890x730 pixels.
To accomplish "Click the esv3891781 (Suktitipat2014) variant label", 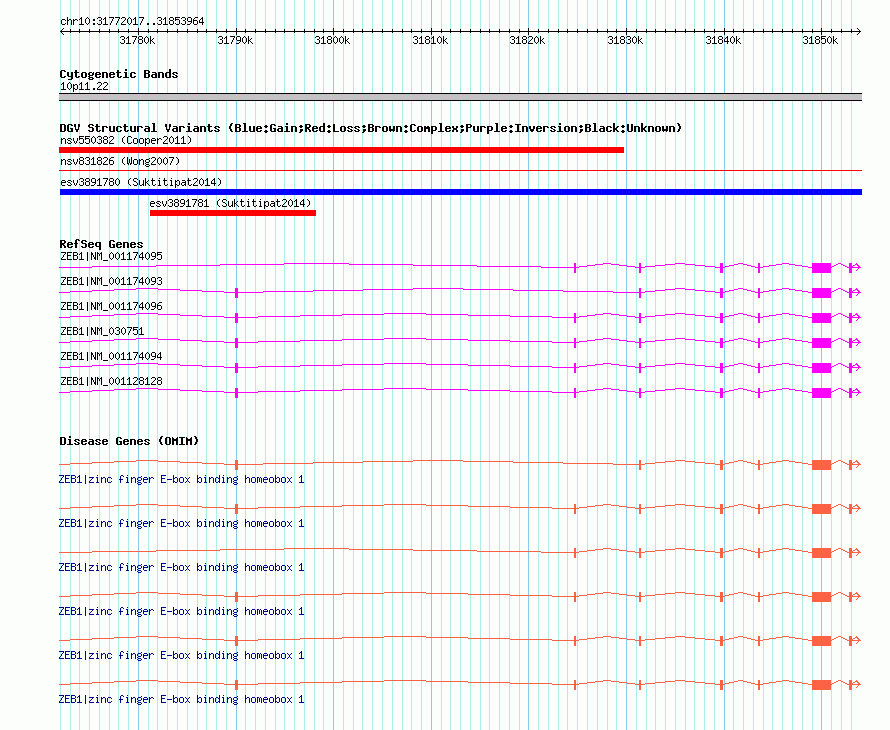I will pyautogui.click(x=231, y=203).
